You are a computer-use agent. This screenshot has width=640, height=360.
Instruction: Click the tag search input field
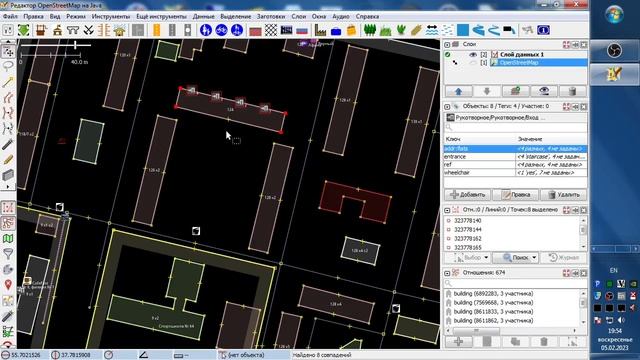pyautogui.click(x=516, y=127)
